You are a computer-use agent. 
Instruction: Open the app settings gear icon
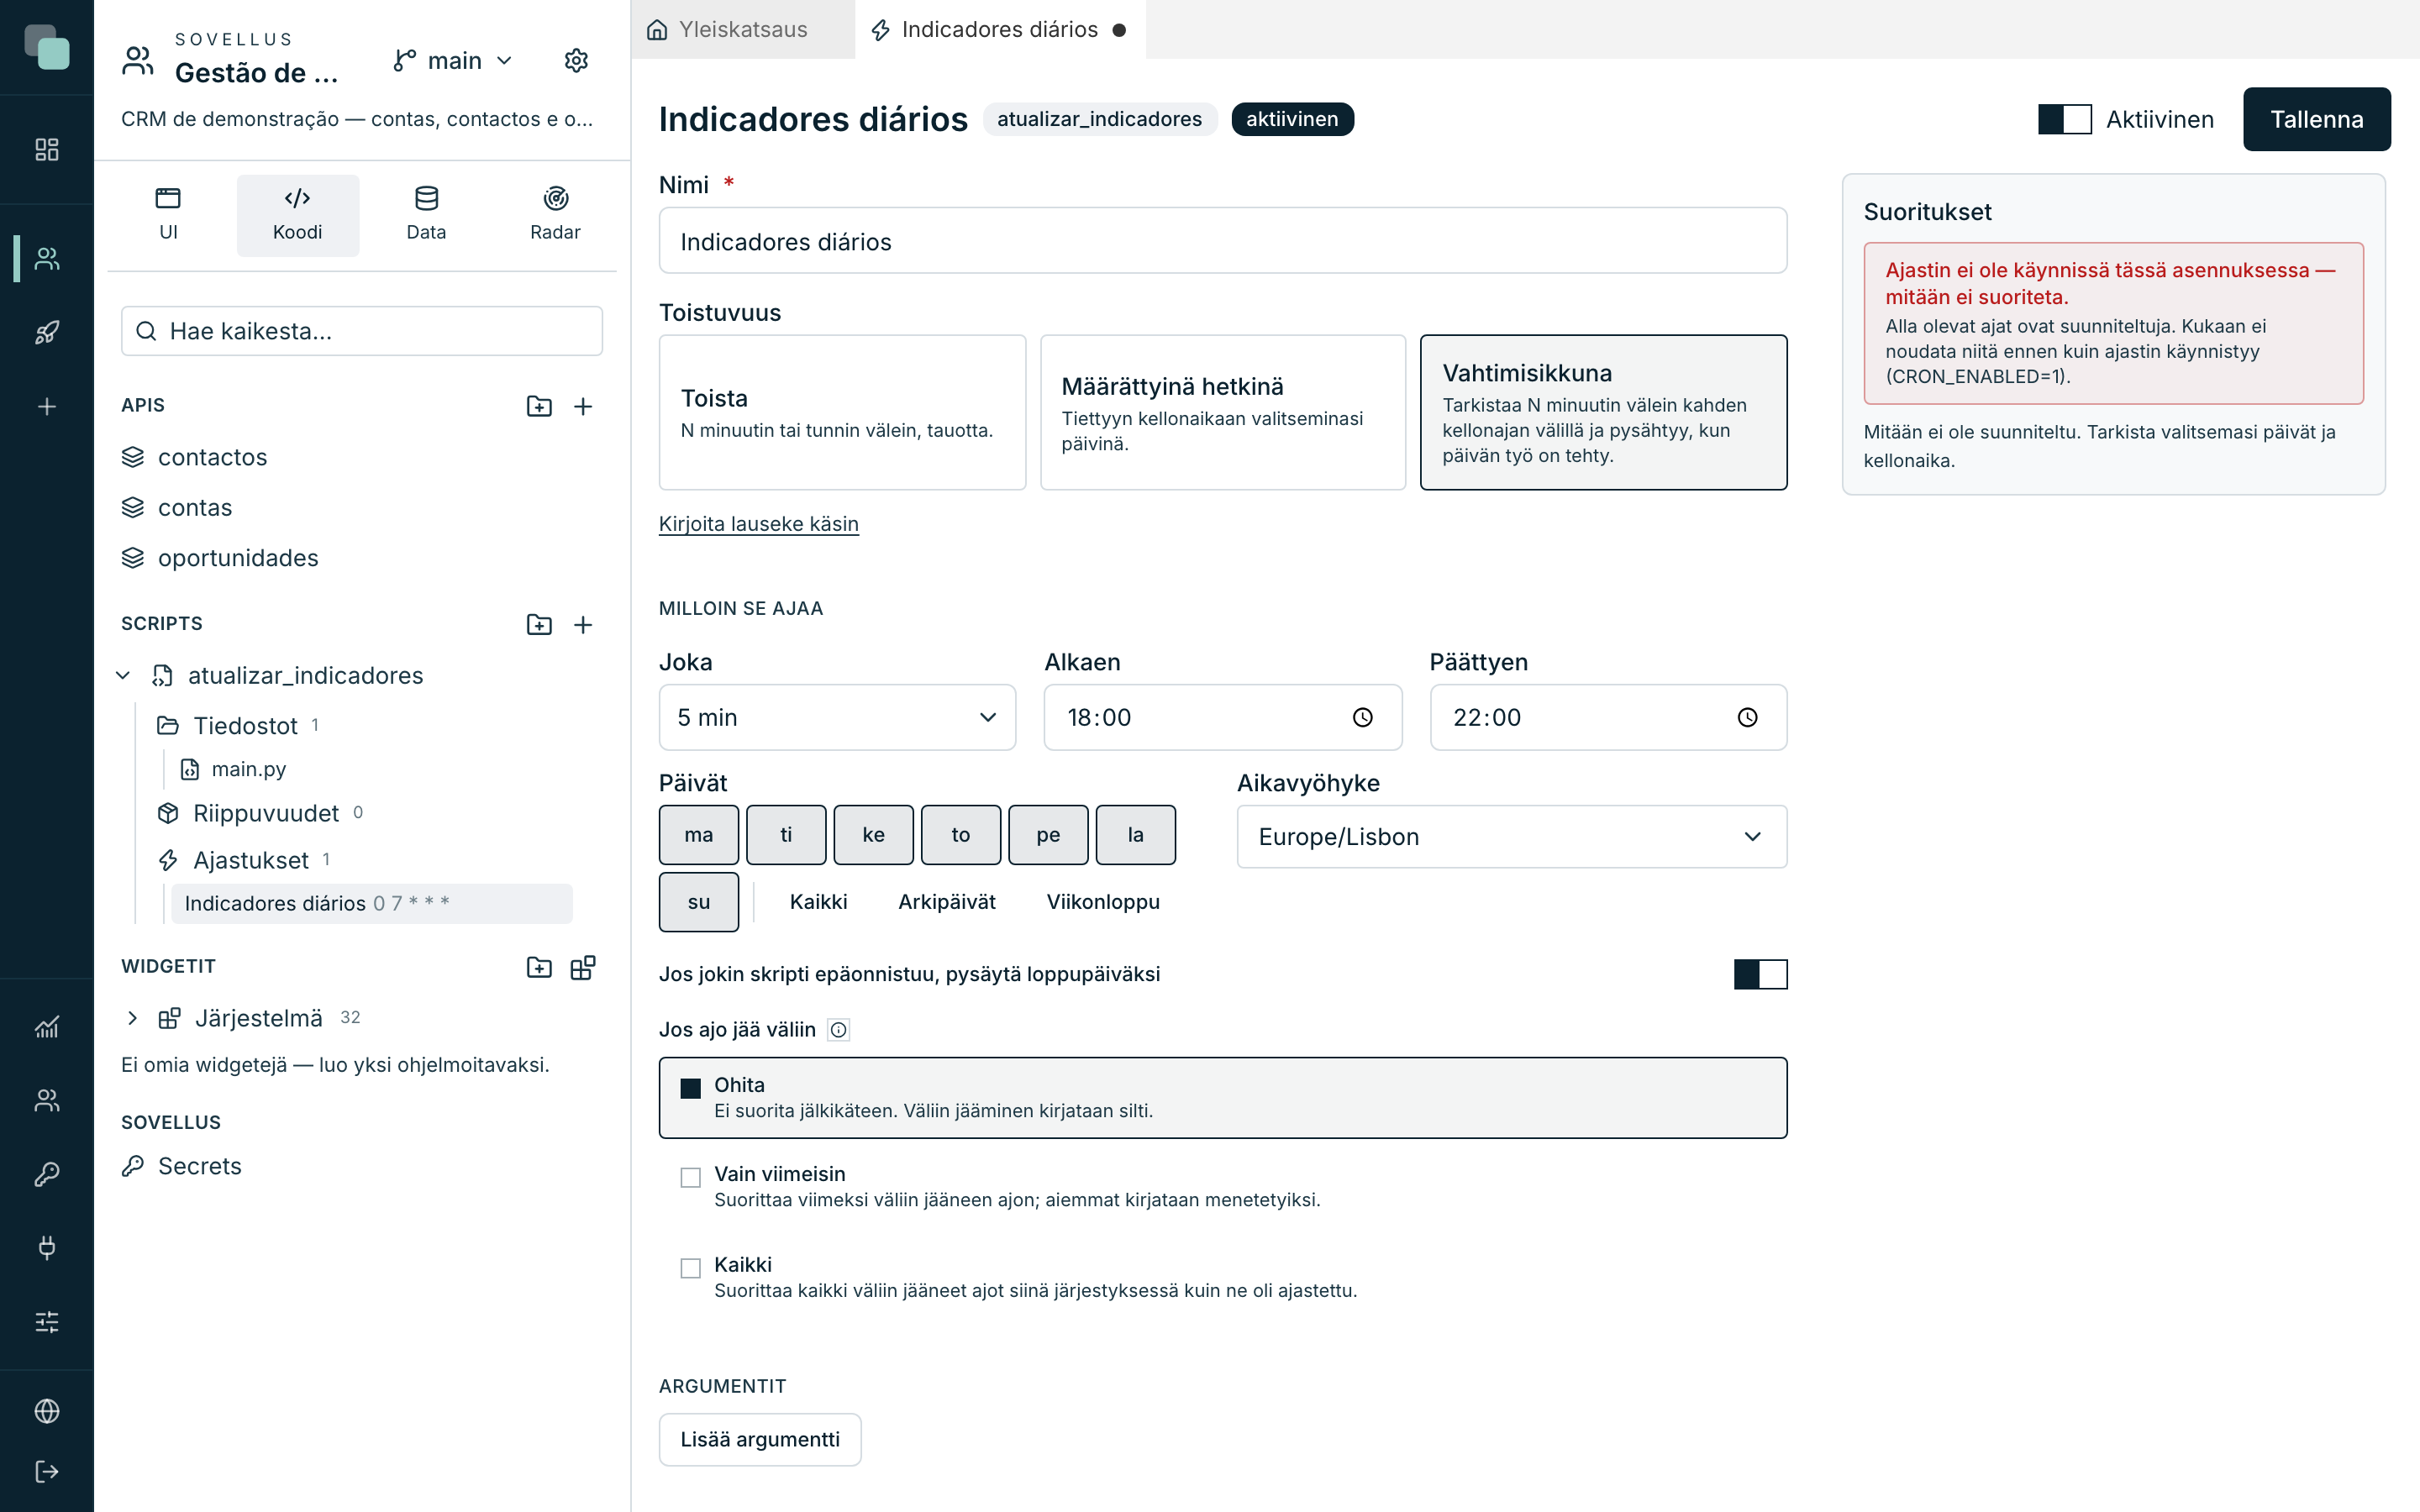pos(576,60)
